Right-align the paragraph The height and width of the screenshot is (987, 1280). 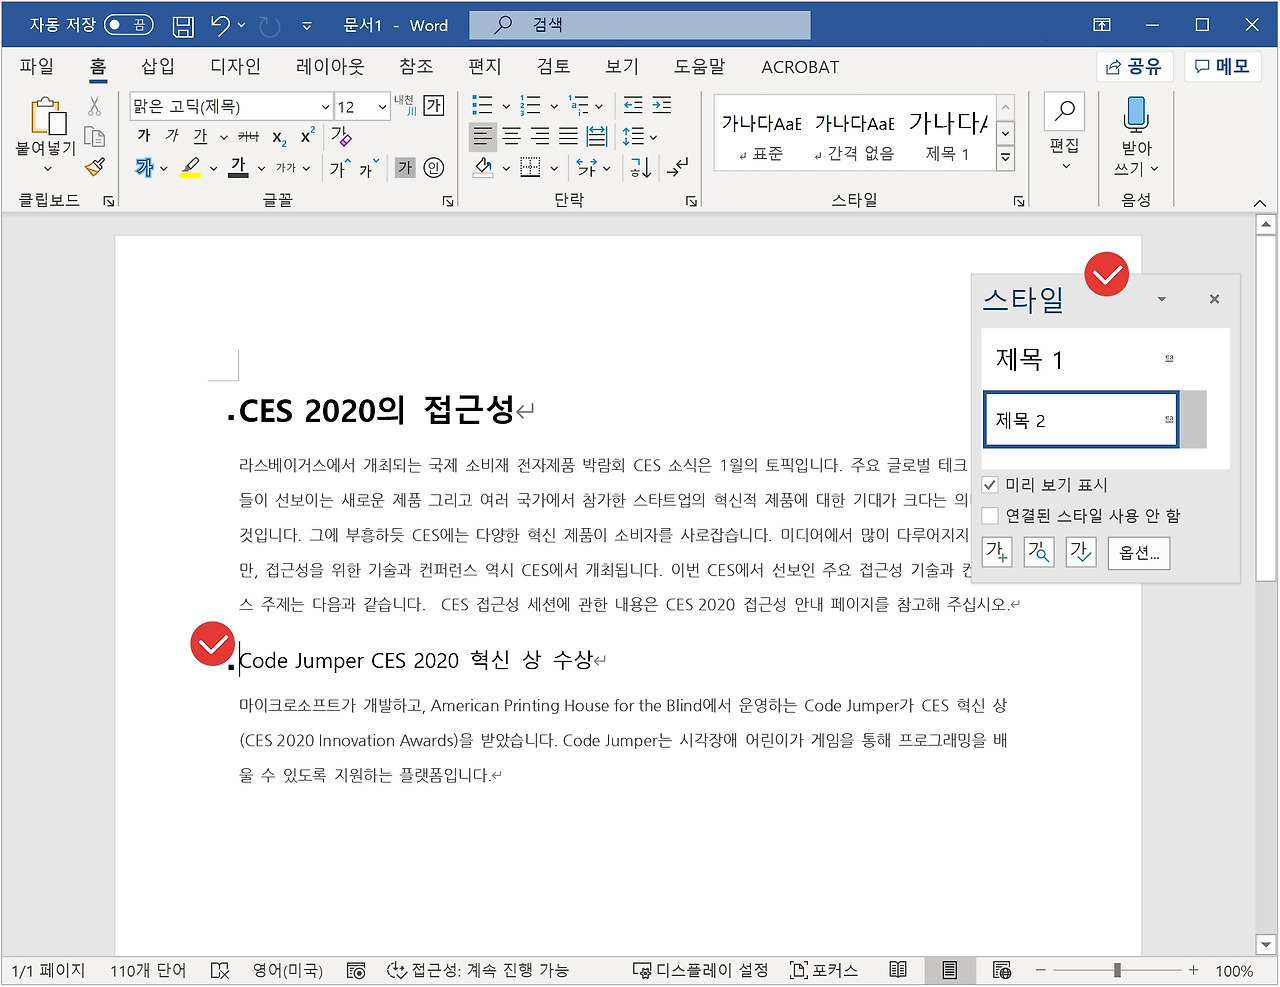click(540, 136)
